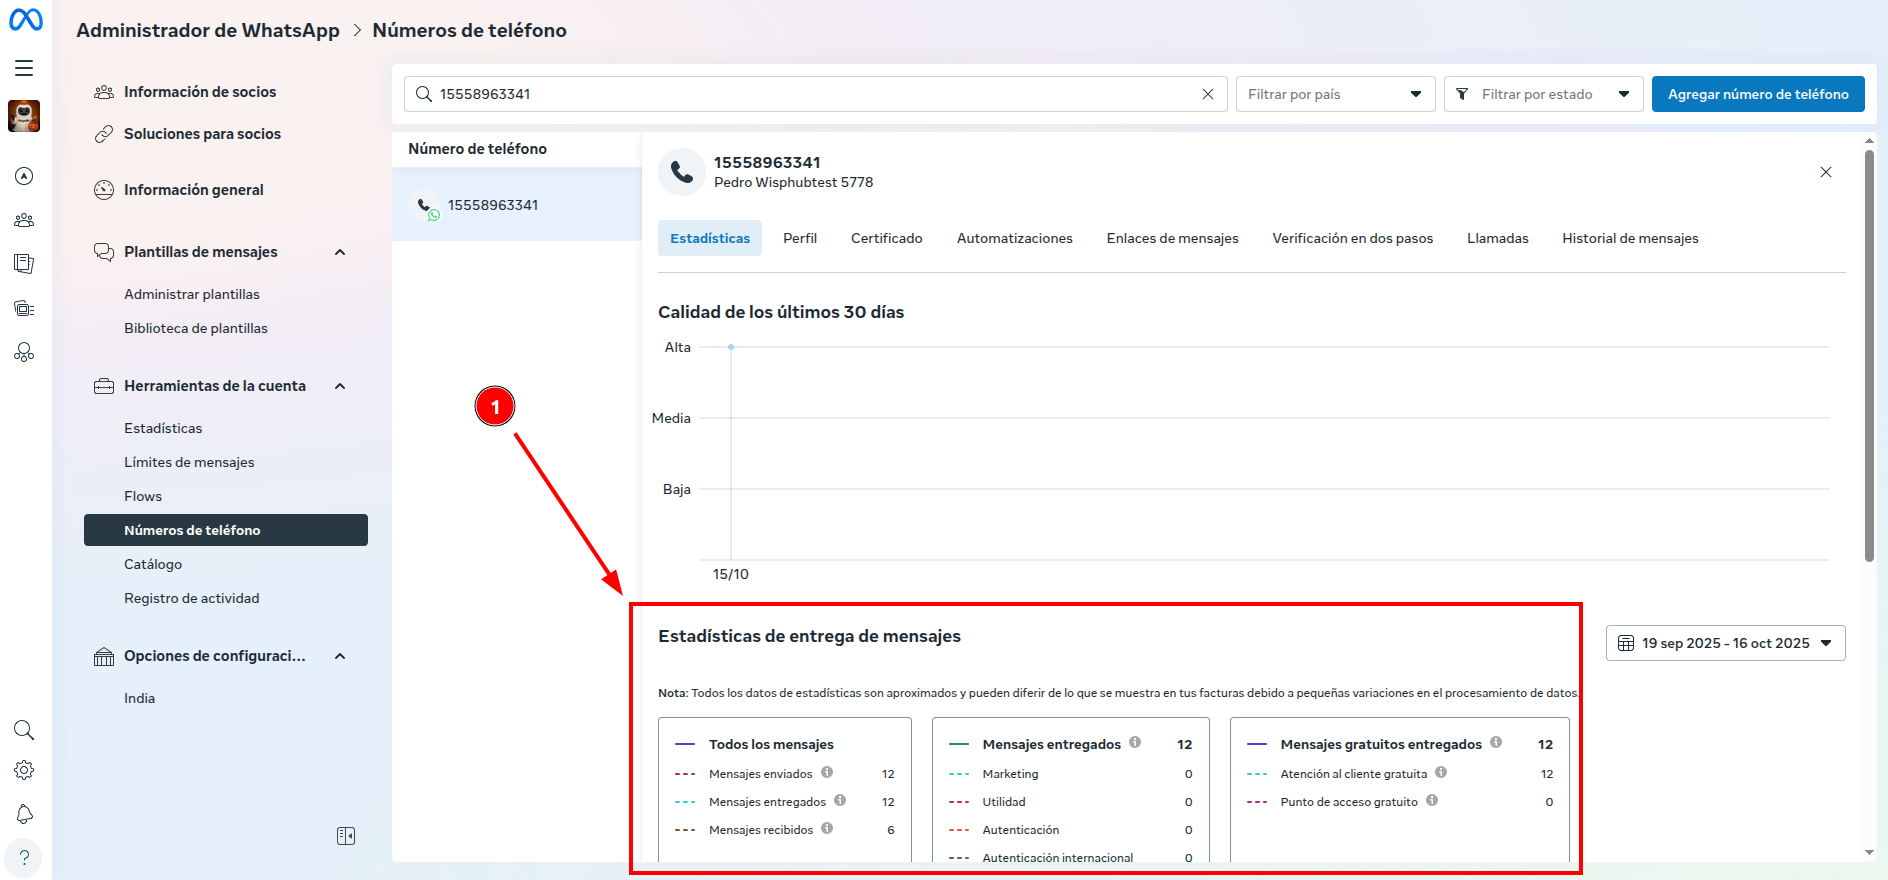Open the search magnifier in left rail
1888x880 pixels.
(24, 730)
